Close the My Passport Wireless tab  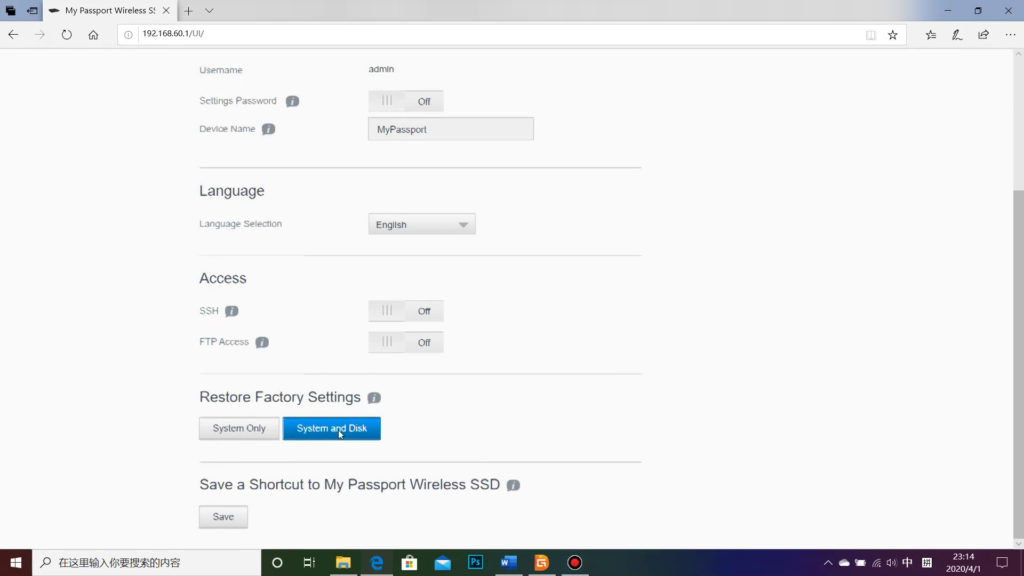(x=166, y=10)
